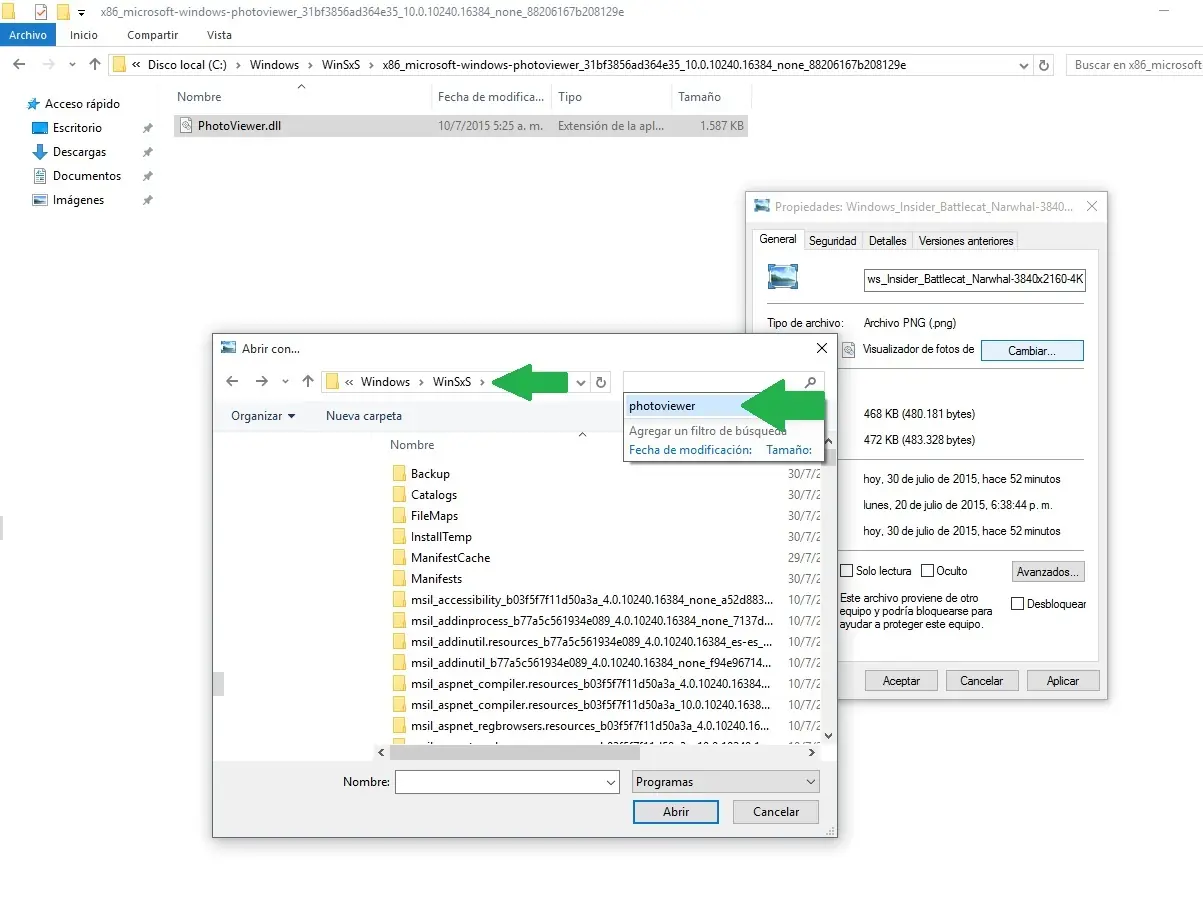
Task: Sort by Tipo column header
Action: (611, 97)
